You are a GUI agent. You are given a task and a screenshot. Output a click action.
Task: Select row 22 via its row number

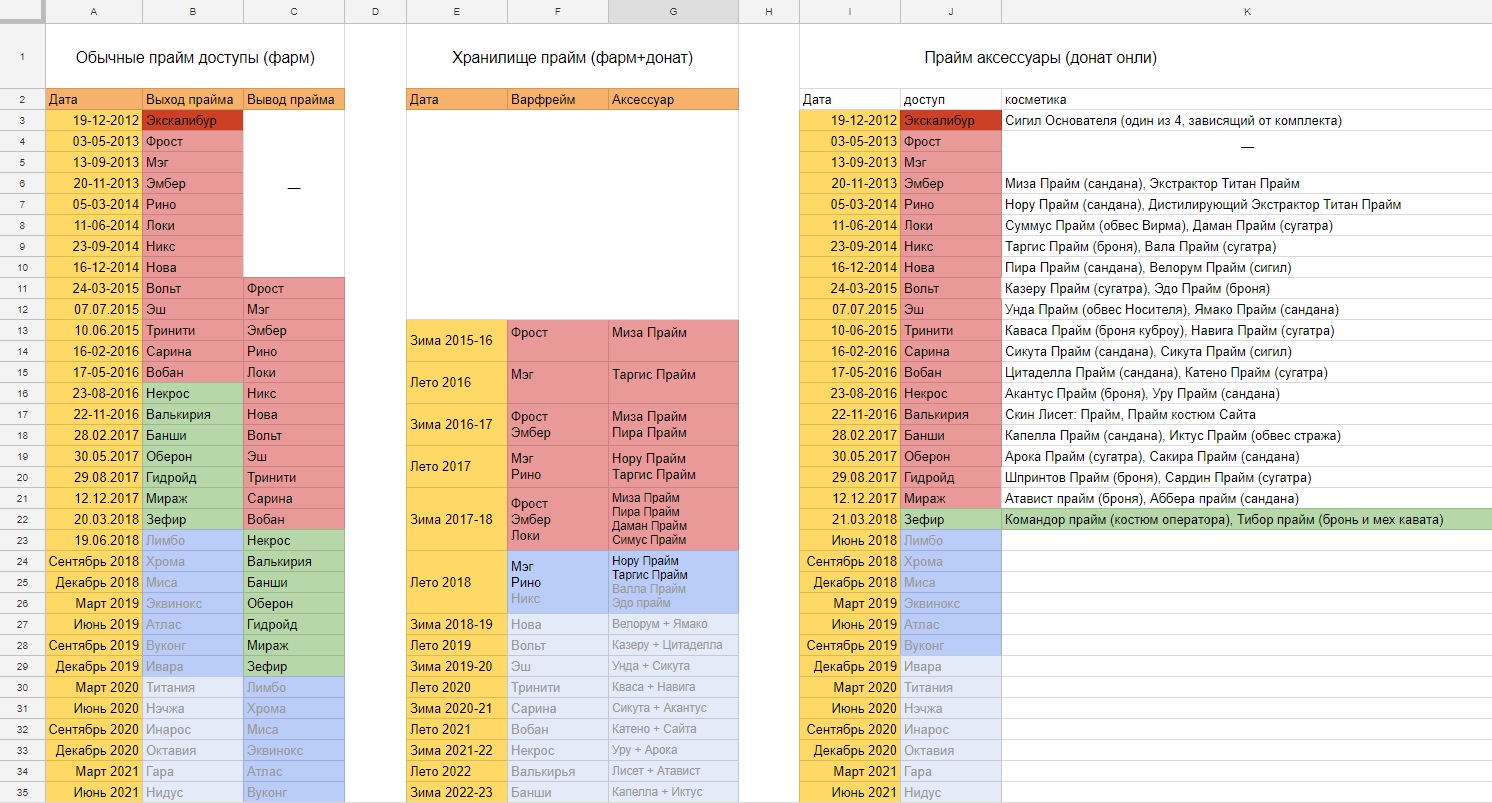pyautogui.click(x=22, y=519)
